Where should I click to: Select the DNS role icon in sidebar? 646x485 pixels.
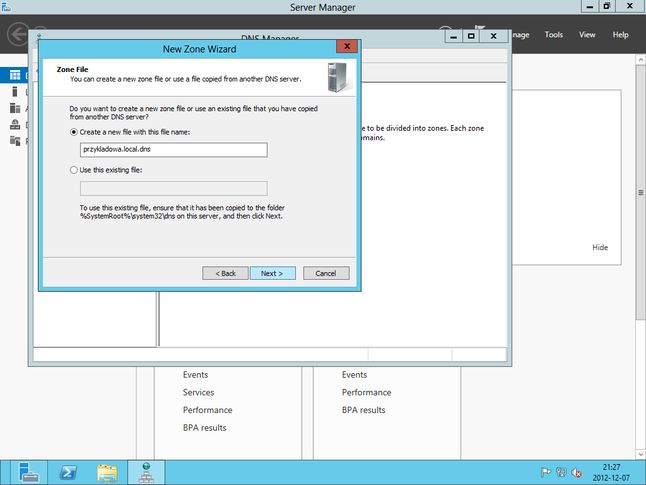15,124
